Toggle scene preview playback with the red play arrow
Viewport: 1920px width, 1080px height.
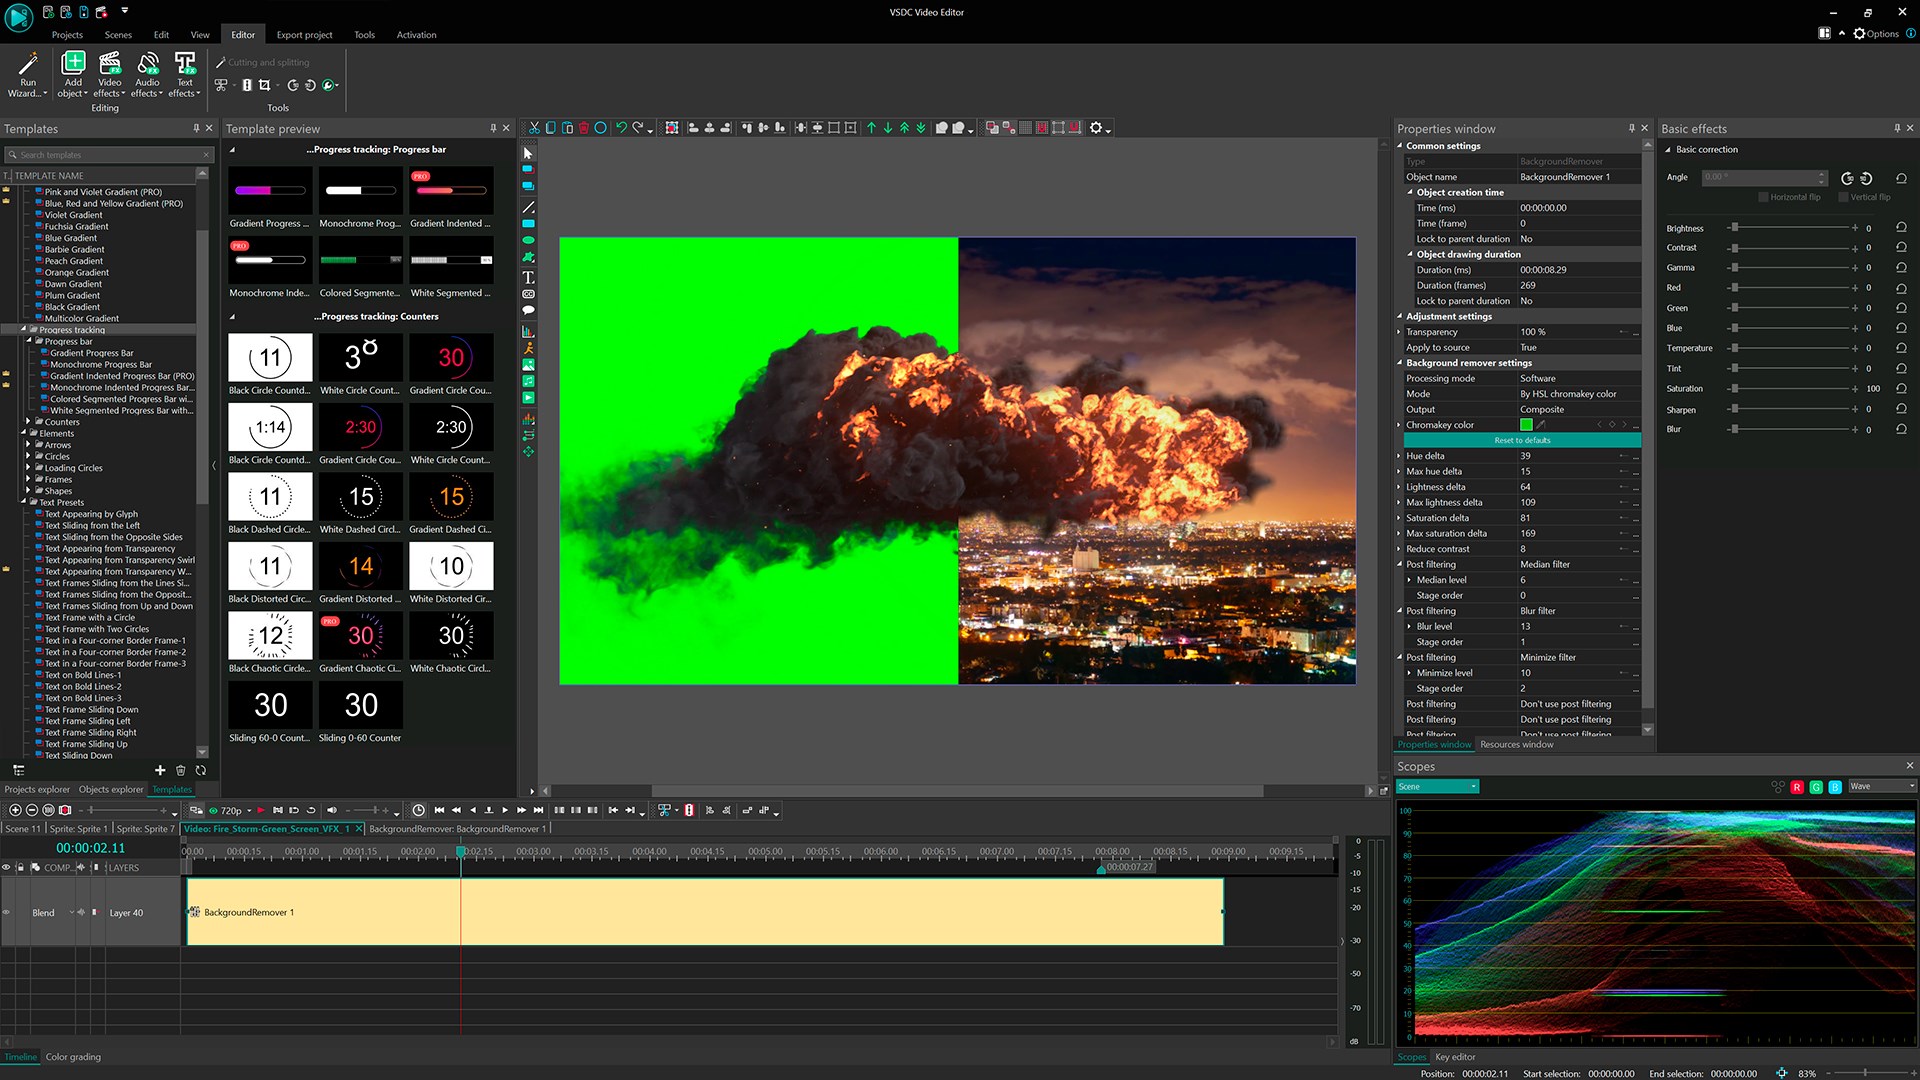pos(261,810)
